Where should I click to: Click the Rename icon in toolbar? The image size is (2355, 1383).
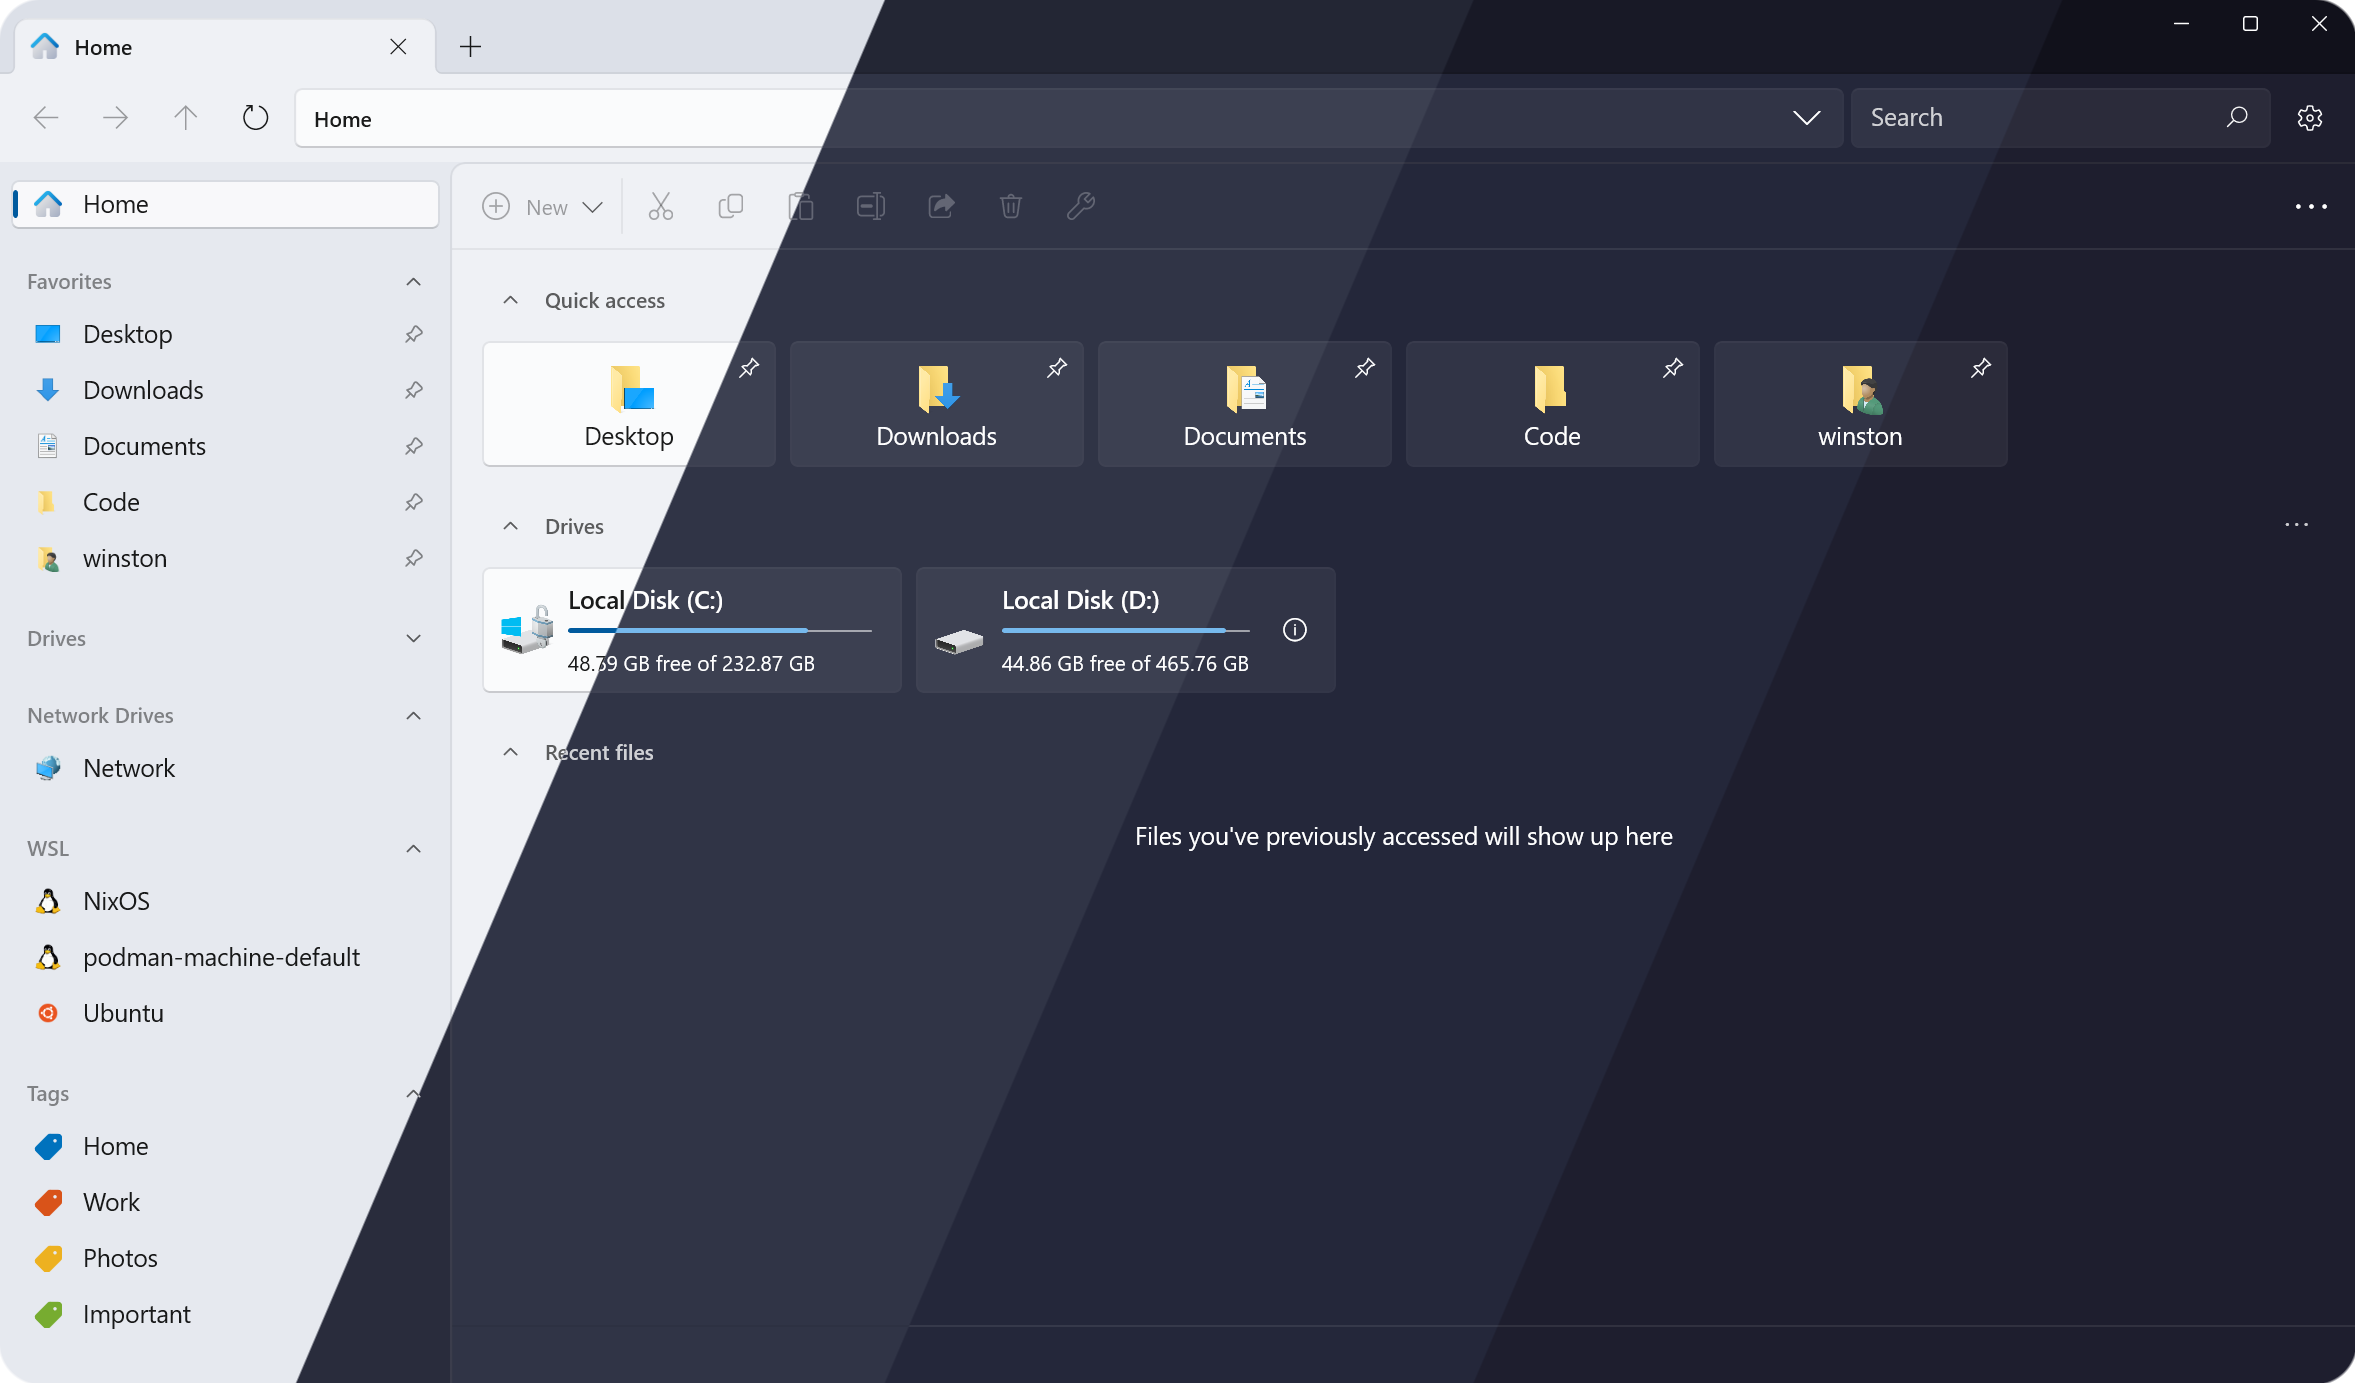pyautogui.click(x=871, y=206)
